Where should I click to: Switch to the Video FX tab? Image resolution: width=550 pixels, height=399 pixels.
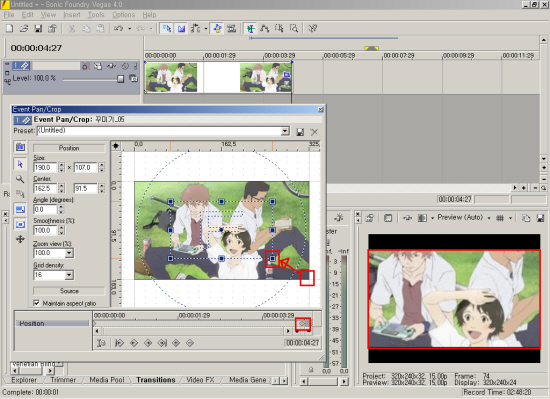[x=200, y=380]
